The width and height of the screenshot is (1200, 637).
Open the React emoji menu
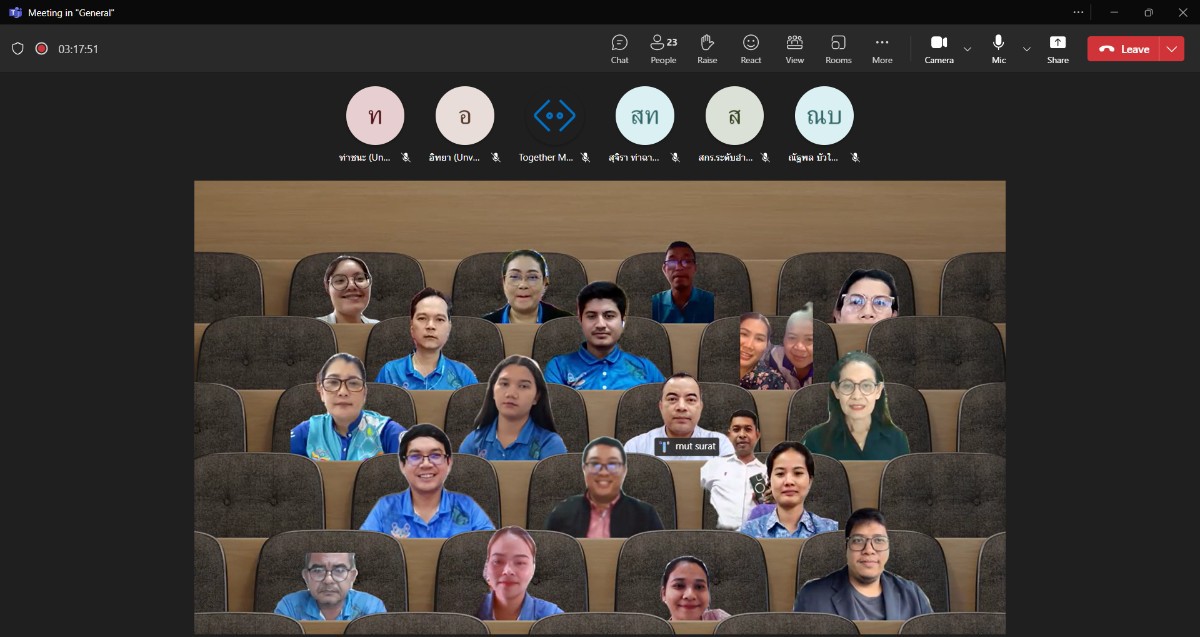pyautogui.click(x=751, y=48)
